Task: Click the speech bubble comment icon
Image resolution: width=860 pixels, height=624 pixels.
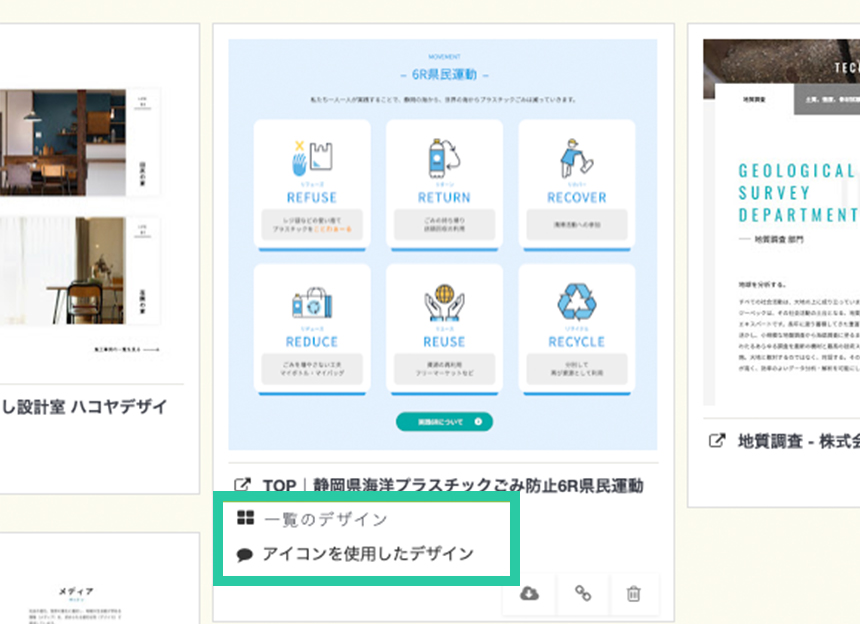Action: (x=245, y=554)
